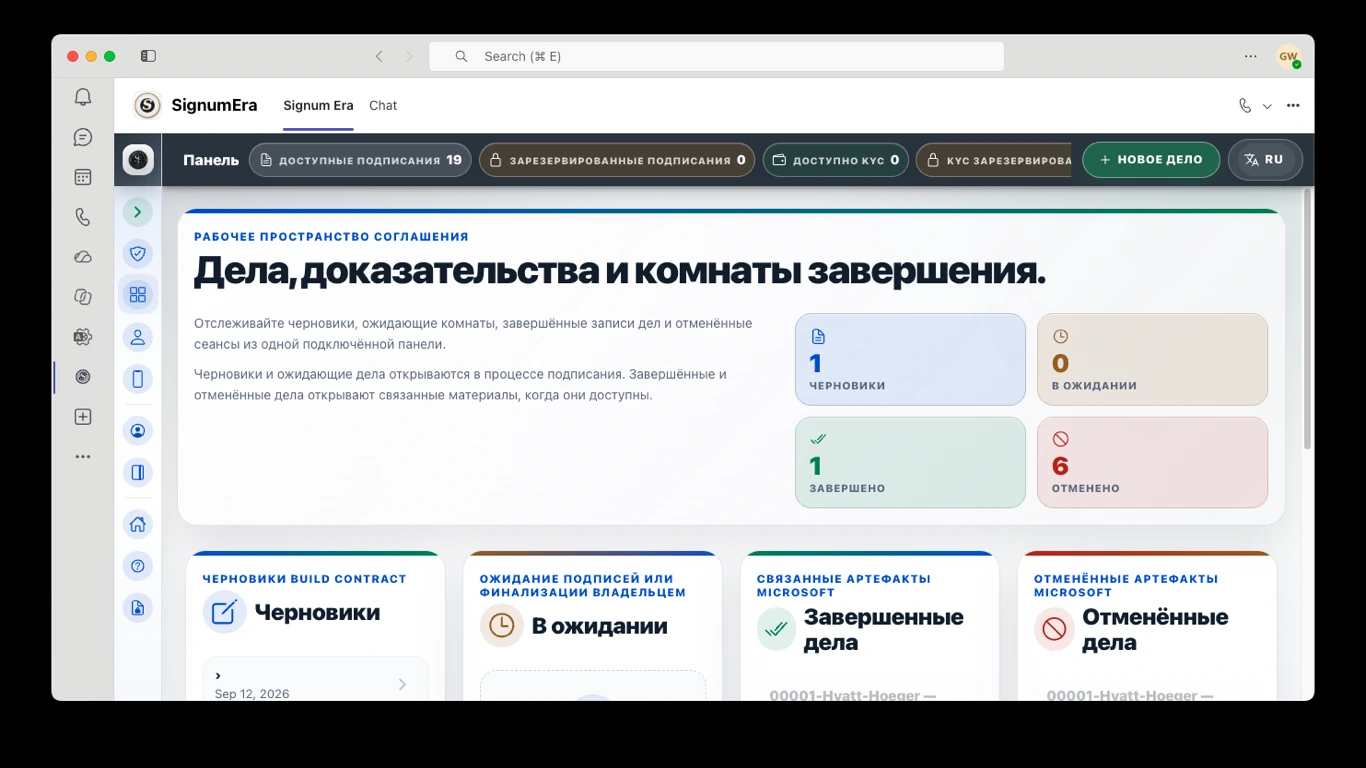Viewport: 1366px width, 768px height.
Task: Open the OneDrive cloud icon
Action: click(83, 257)
